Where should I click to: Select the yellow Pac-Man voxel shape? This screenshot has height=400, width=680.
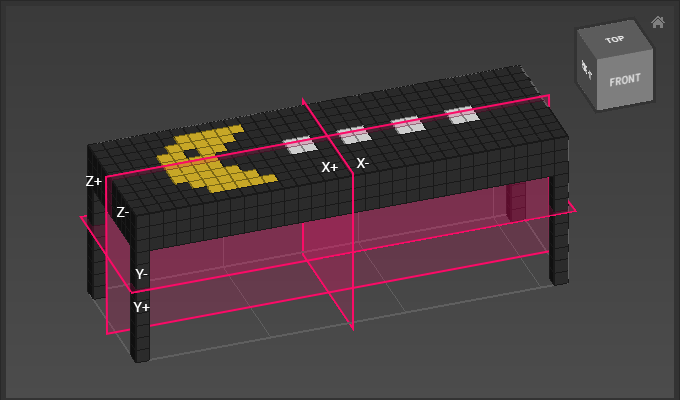[212, 160]
